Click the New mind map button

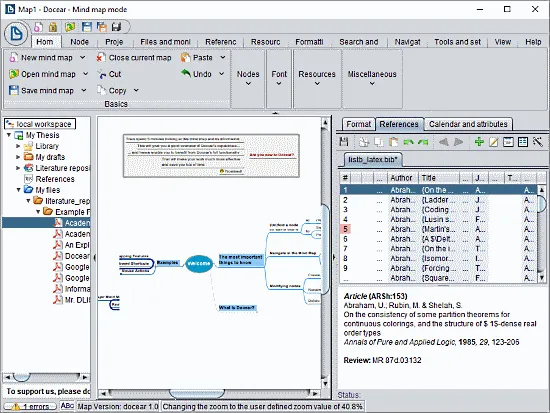pyautogui.click(x=41, y=58)
